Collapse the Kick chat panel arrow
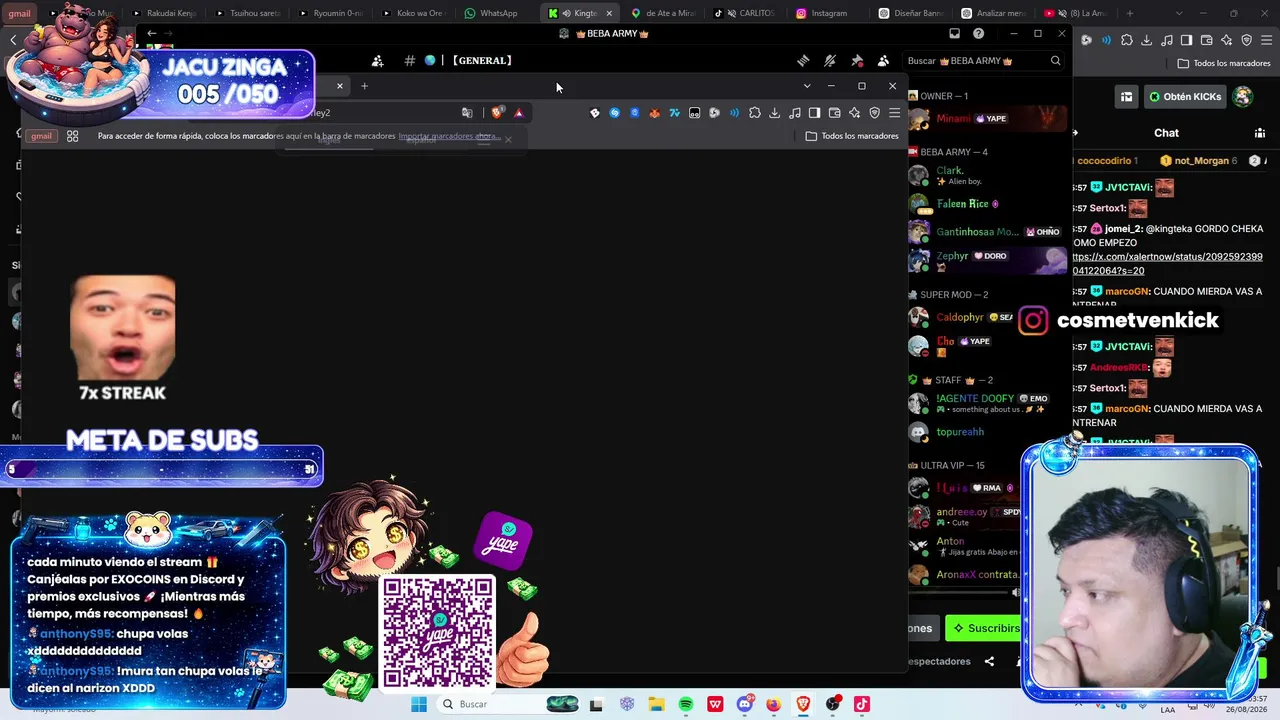The height and width of the screenshot is (720, 1280). (1075, 133)
